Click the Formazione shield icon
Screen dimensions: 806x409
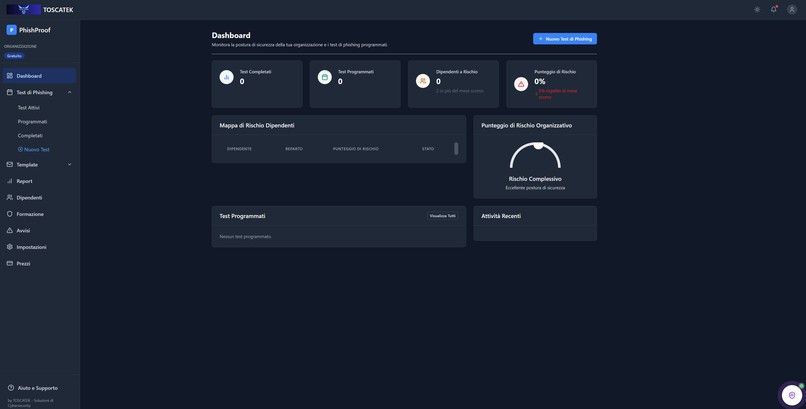10,214
